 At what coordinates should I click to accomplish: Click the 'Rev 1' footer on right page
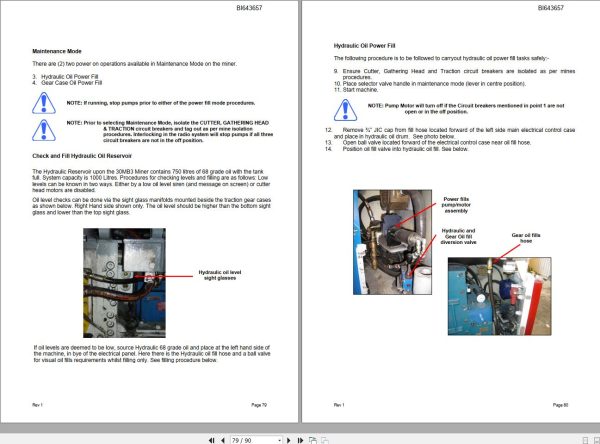tap(339, 405)
